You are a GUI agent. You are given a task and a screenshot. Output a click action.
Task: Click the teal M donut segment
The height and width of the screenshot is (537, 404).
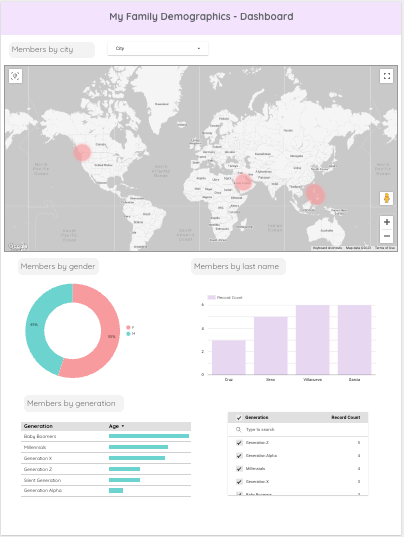[35, 325]
